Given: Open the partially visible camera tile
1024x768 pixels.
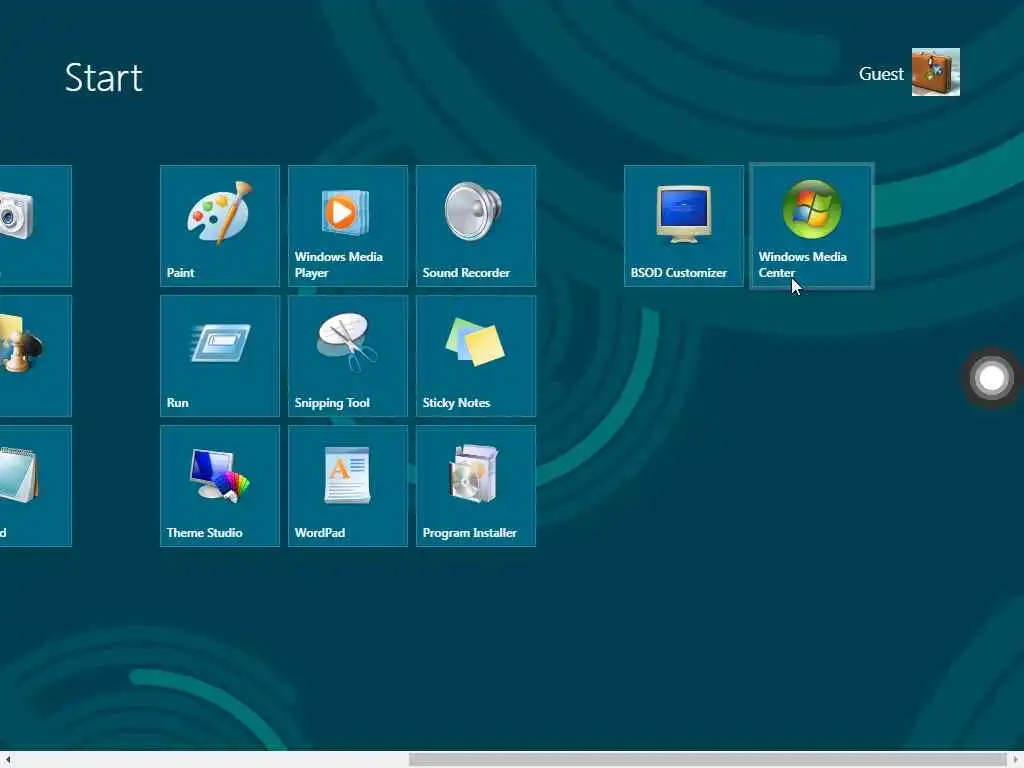Looking at the screenshot, I should 35,226.
